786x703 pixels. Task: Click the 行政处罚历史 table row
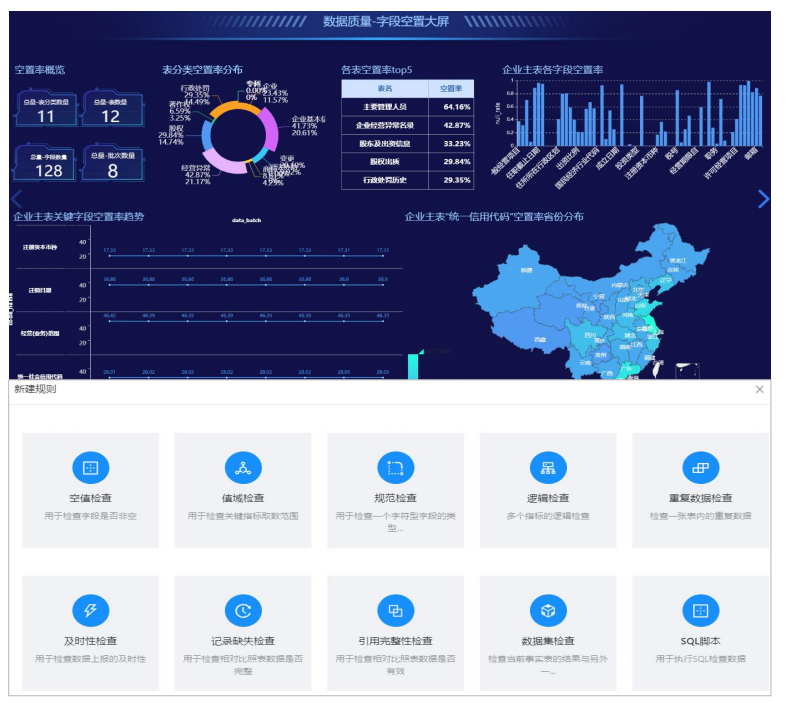(x=408, y=180)
